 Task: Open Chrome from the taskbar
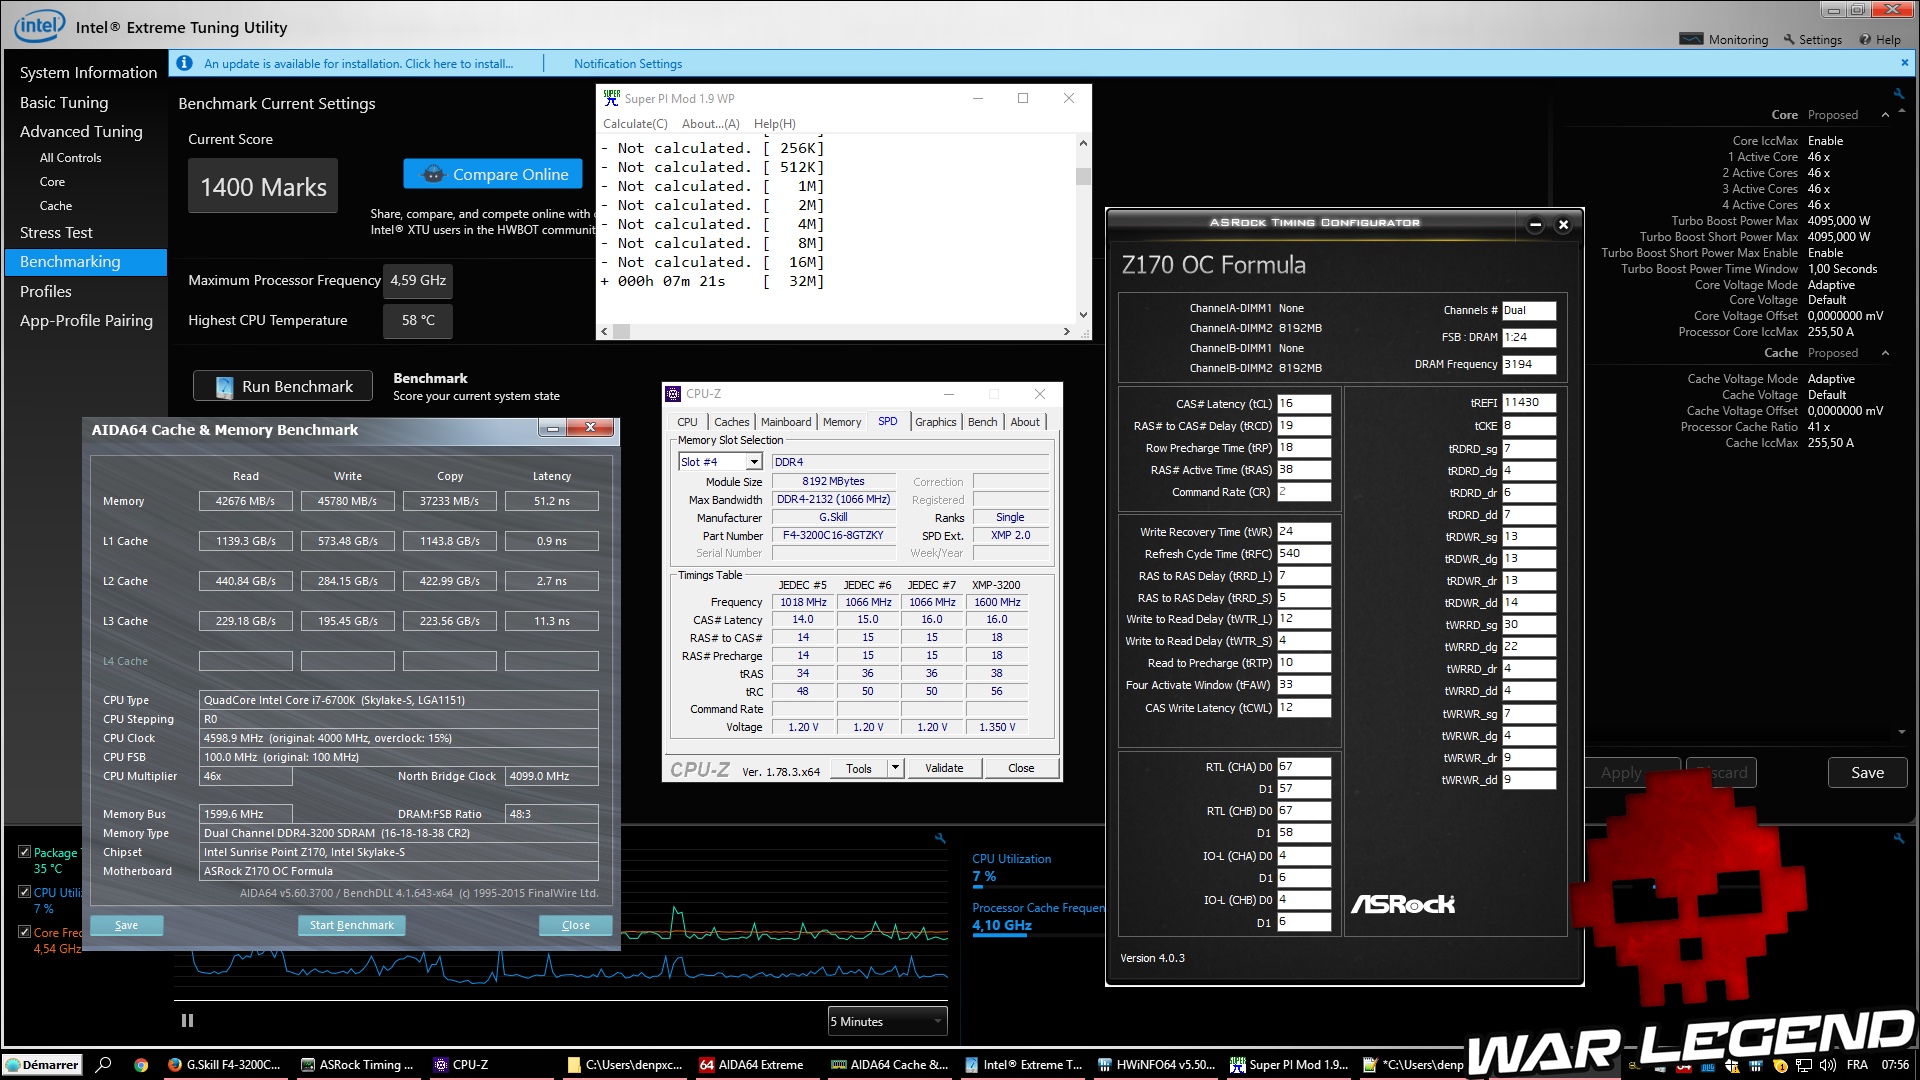[x=141, y=1065]
